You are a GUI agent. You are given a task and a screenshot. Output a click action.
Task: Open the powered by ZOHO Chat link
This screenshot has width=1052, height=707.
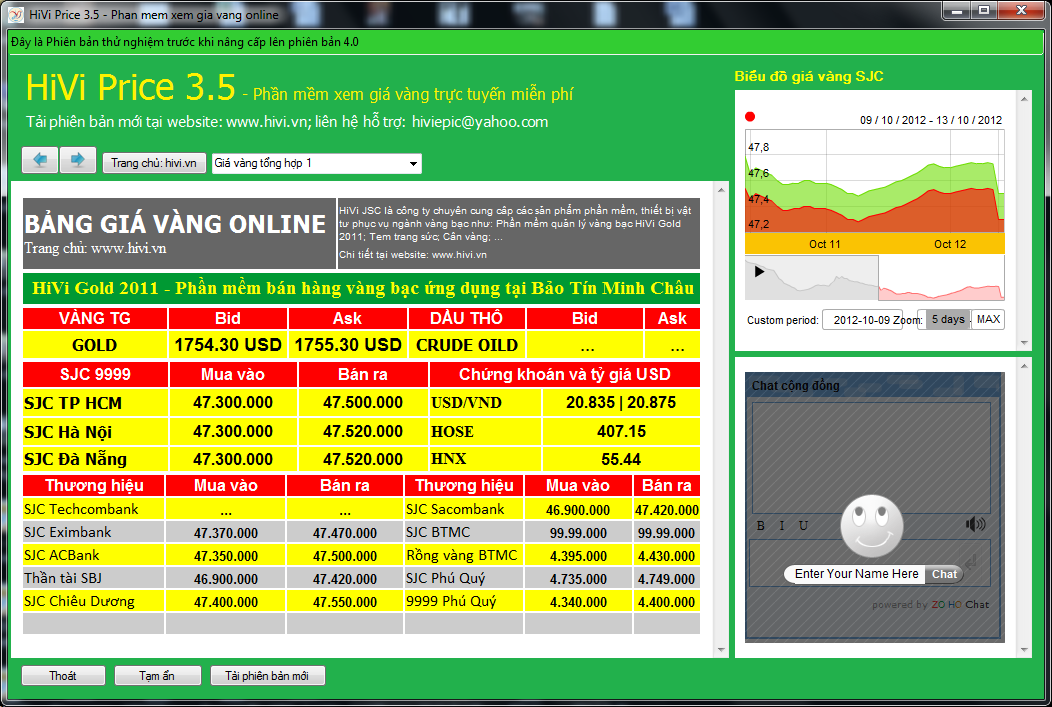[x=930, y=604]
